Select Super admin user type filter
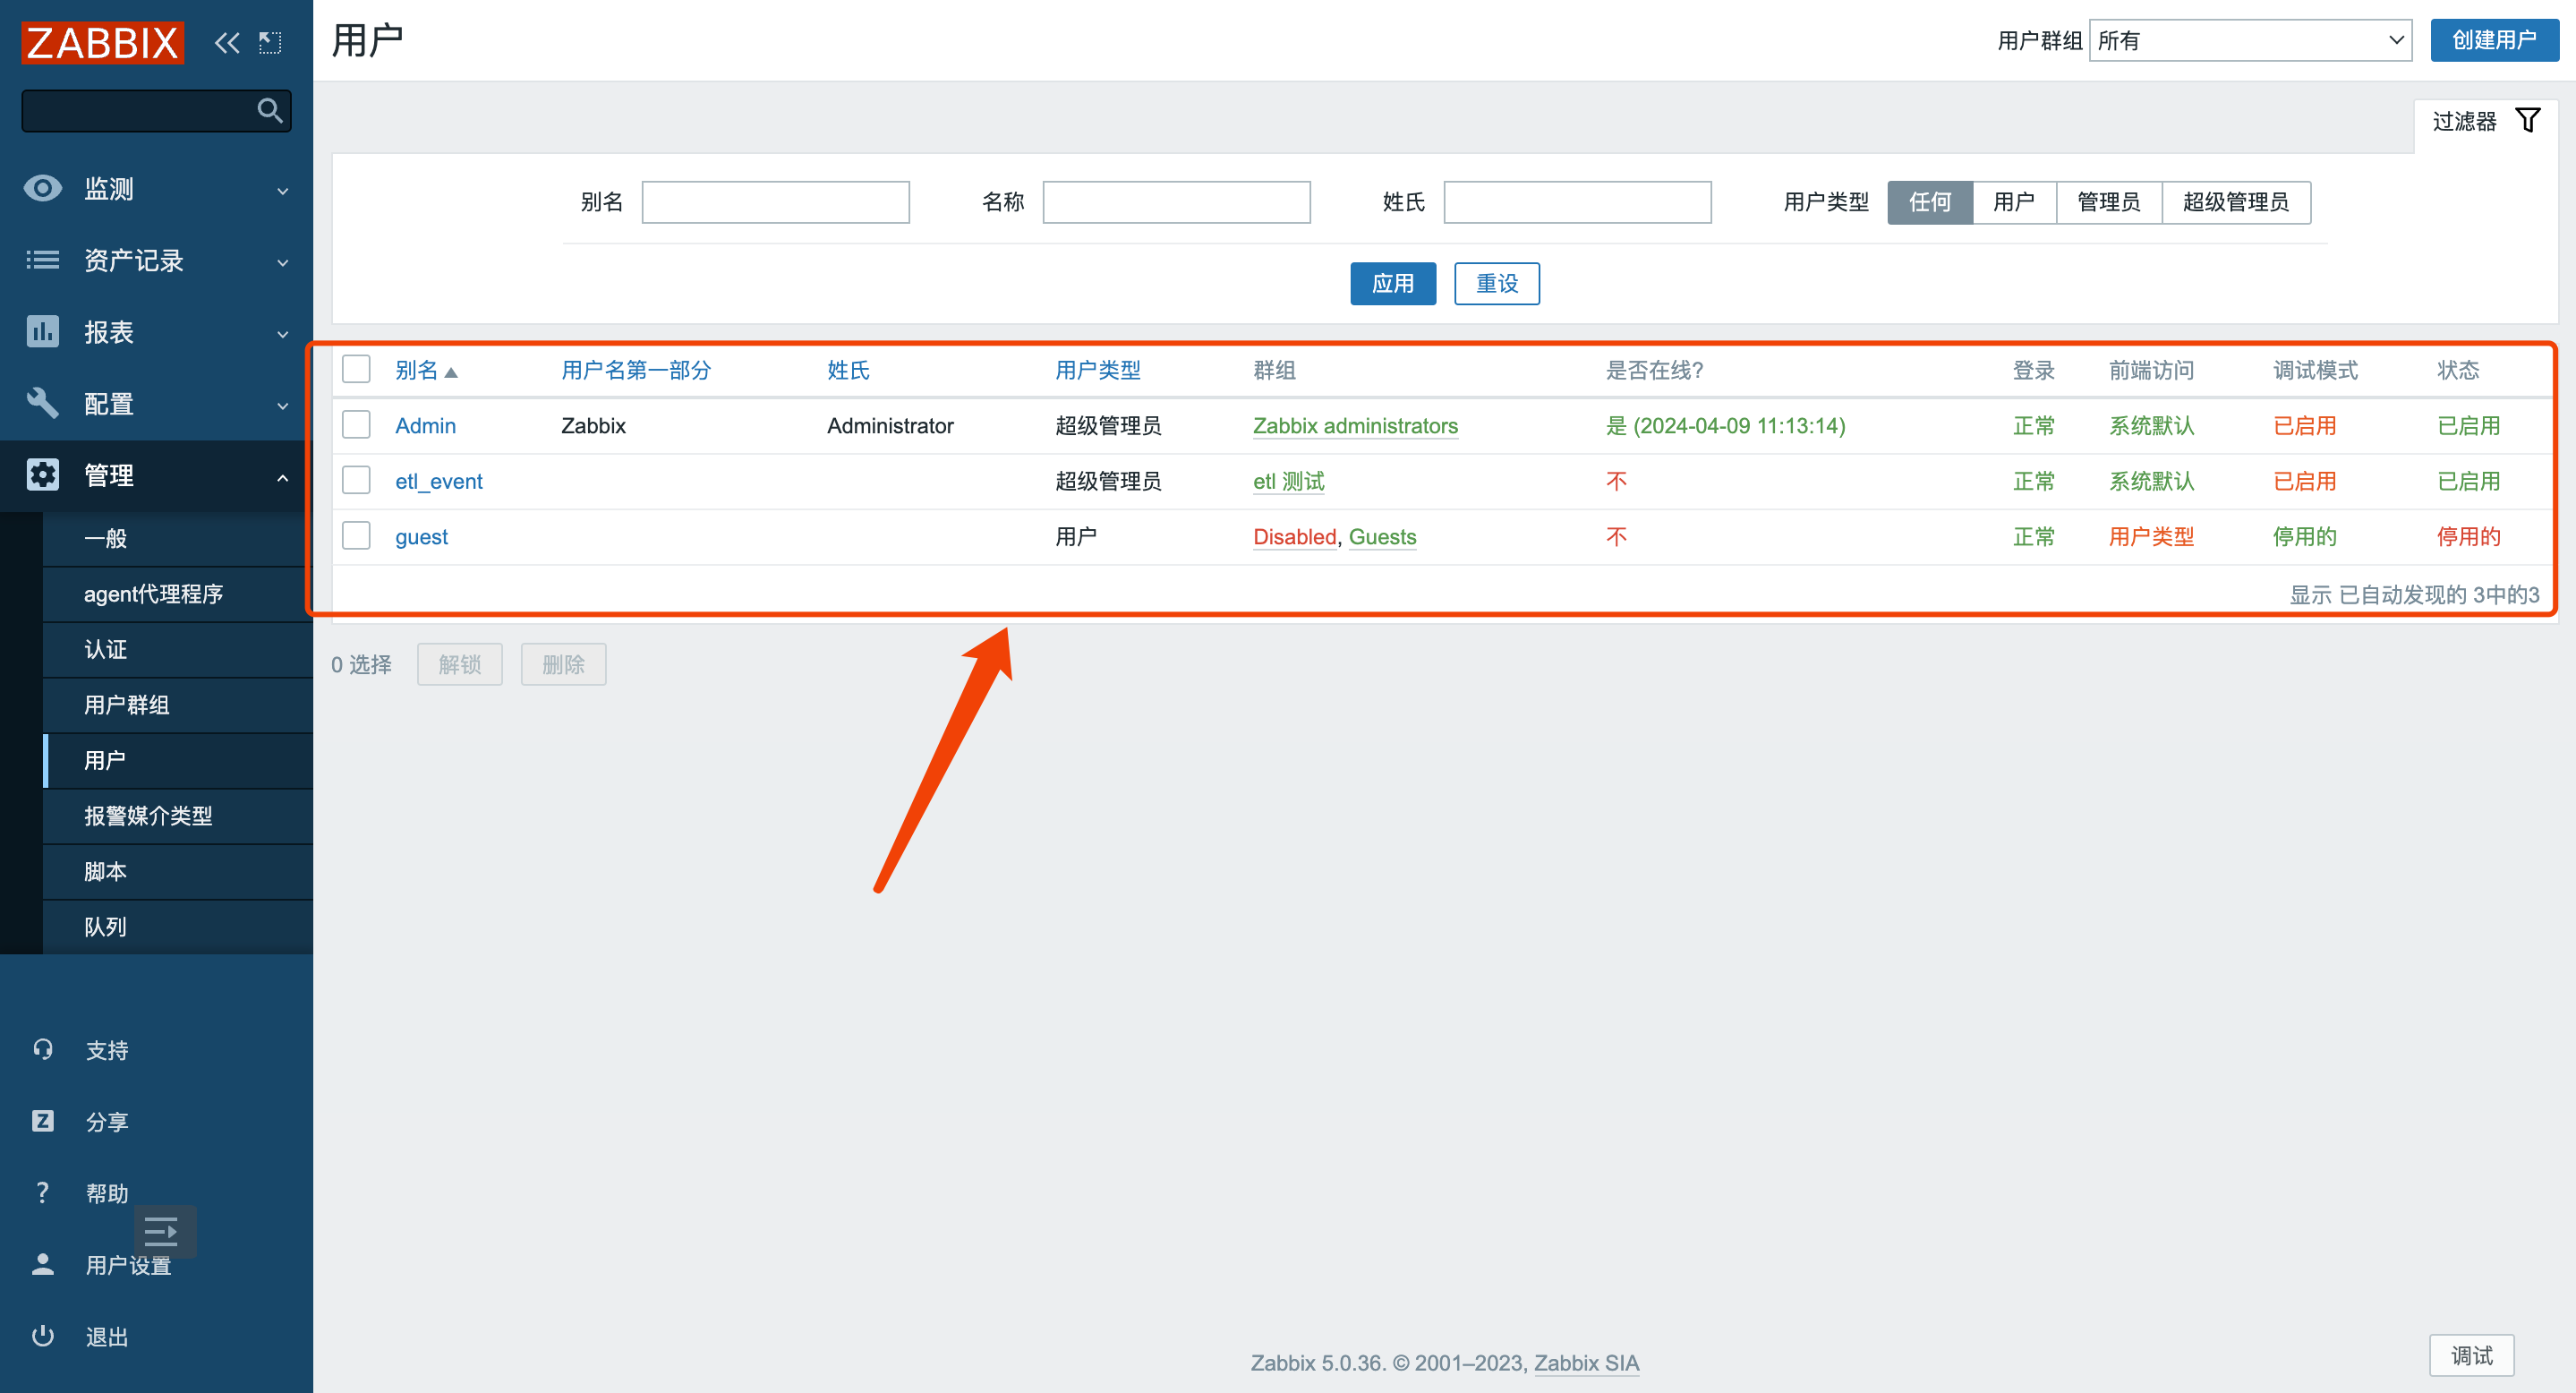Image resolution: width=2576 pixels, height=1393 pixels. tap(2235, 202)
